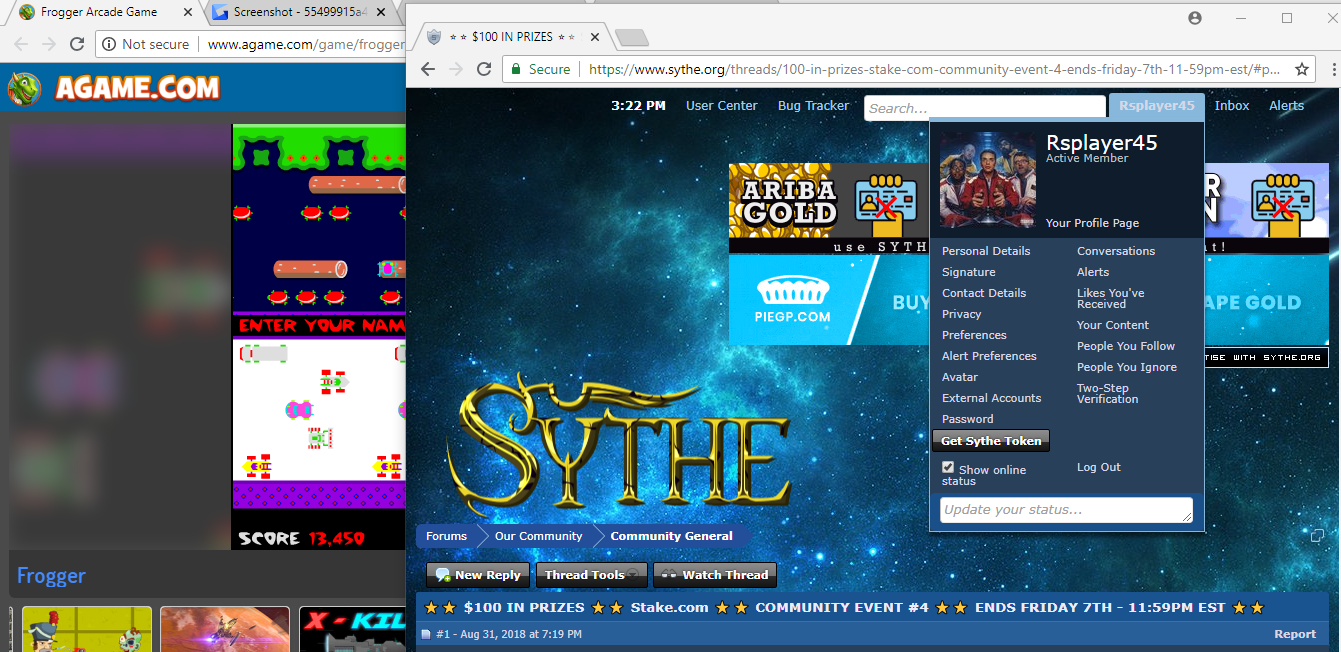Open Personal Details settings
This screenshot has height=652, width=1341.
pyautogui.click(x=986, y=251)
